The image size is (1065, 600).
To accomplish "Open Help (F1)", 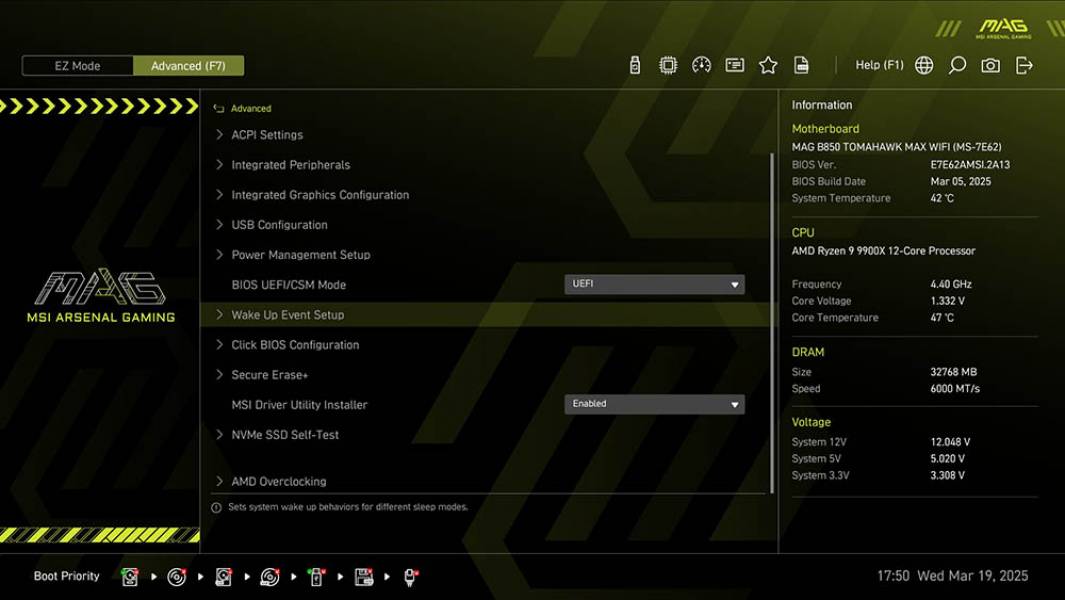I will (x=879, y=65).
